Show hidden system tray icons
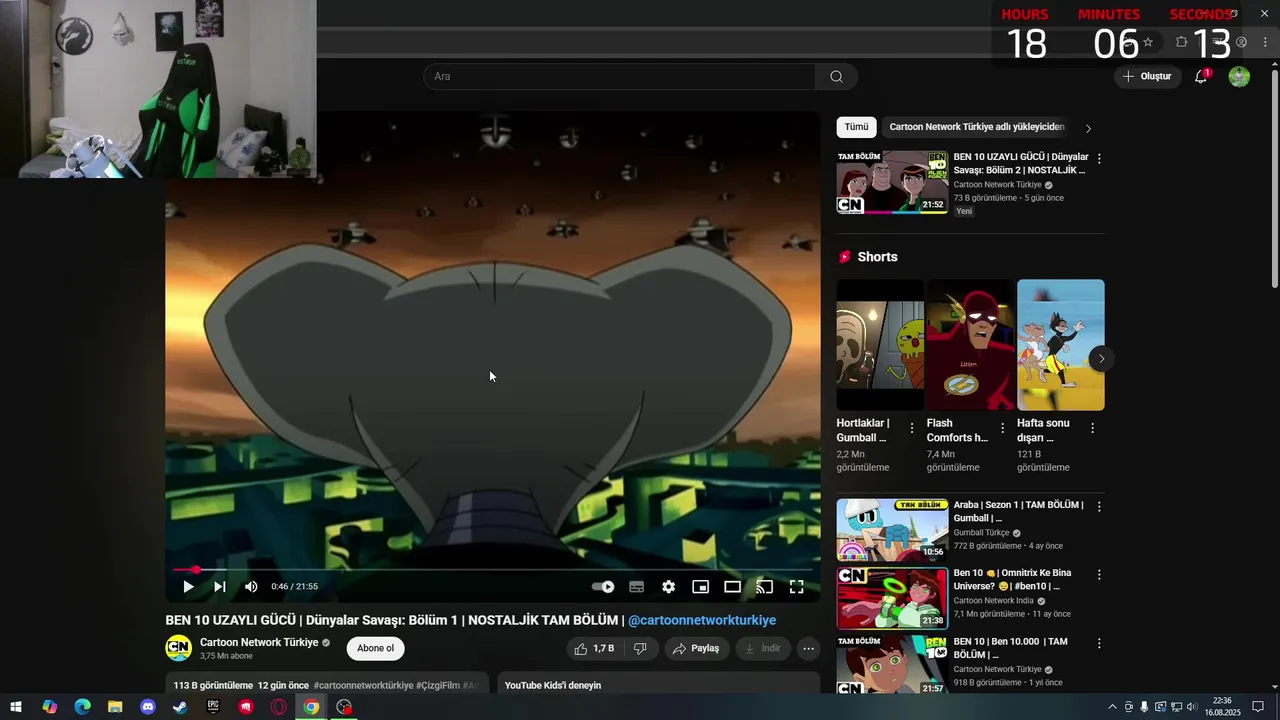The width and height of the screenshot is (1280, 720). (x=1112, y=707)
